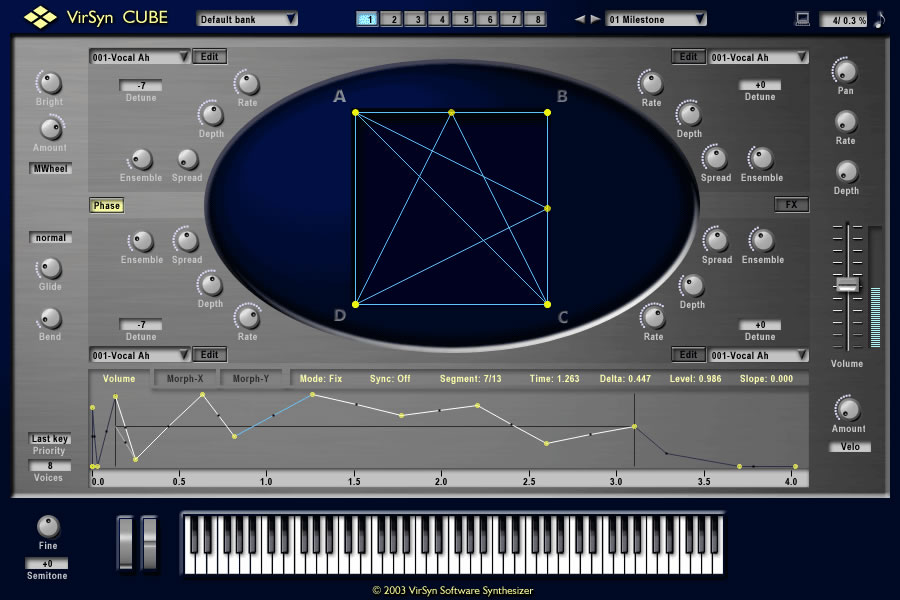Click source B's Detune value field
Viewport: 900px width, 600px height.
coord(760,85)
